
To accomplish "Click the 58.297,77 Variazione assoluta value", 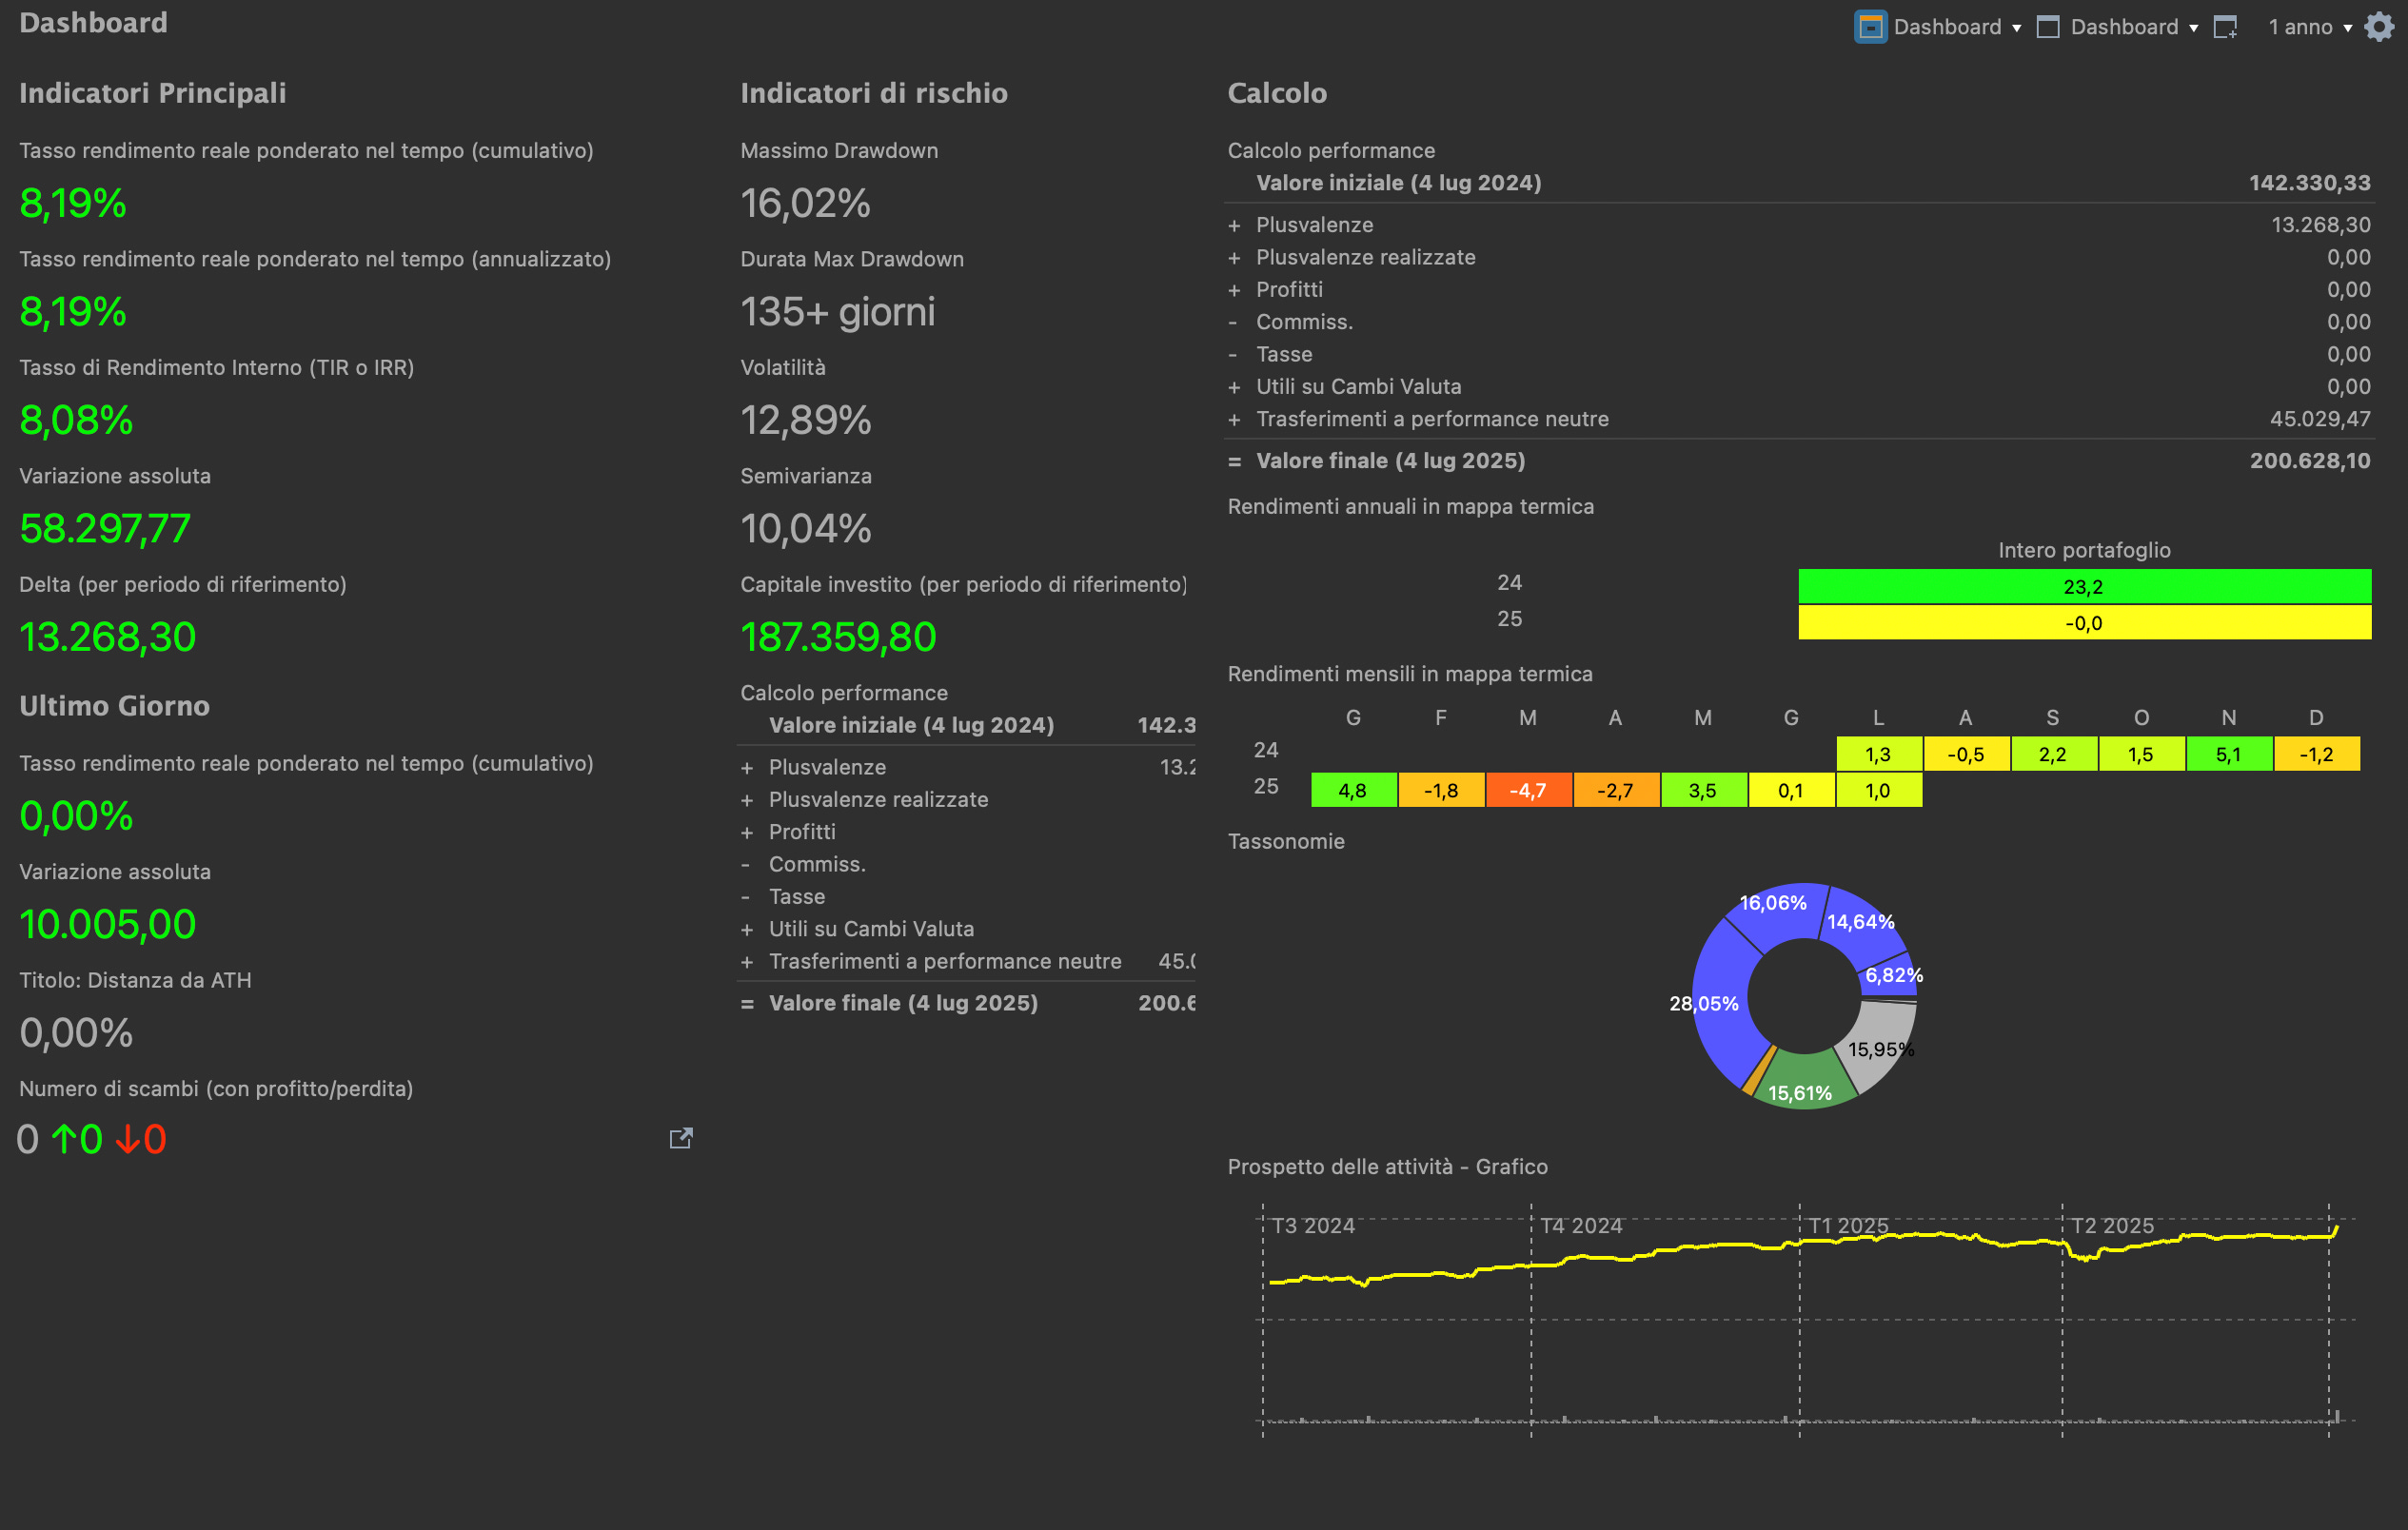I will [x=105, y=529].
